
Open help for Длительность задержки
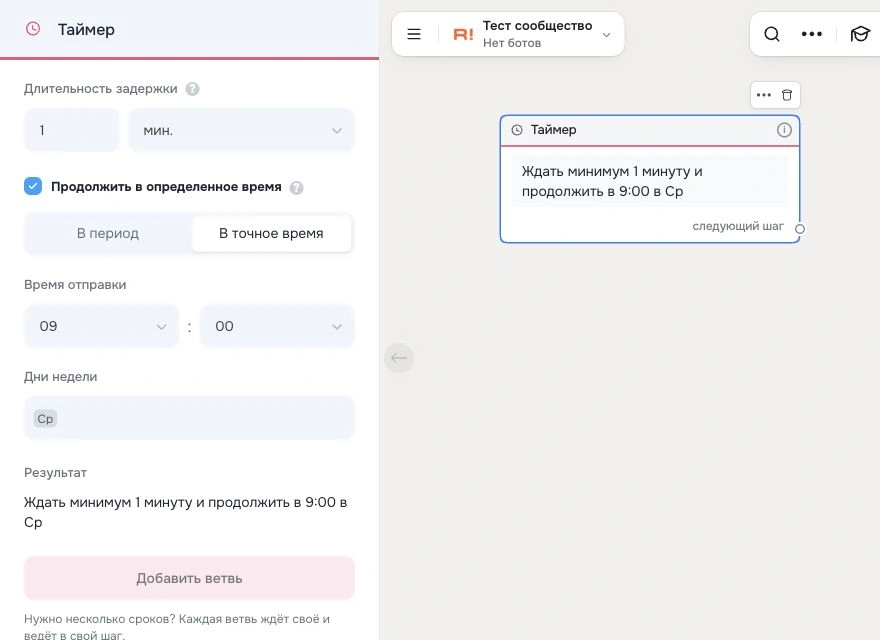point(192,89)
